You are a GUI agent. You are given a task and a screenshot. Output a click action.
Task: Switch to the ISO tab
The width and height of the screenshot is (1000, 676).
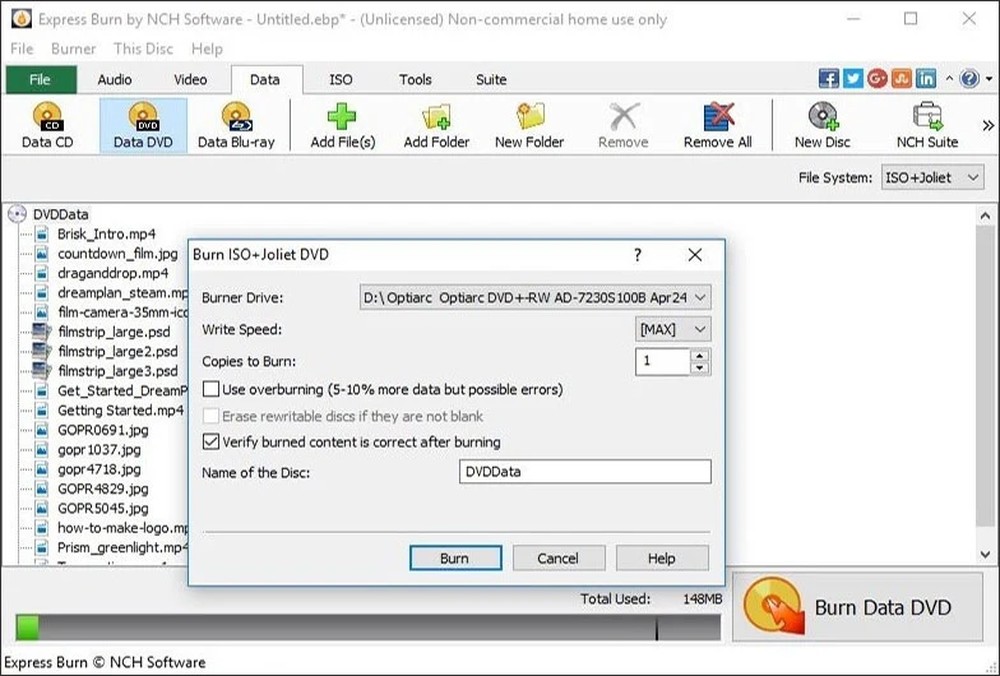coord(341,79)
